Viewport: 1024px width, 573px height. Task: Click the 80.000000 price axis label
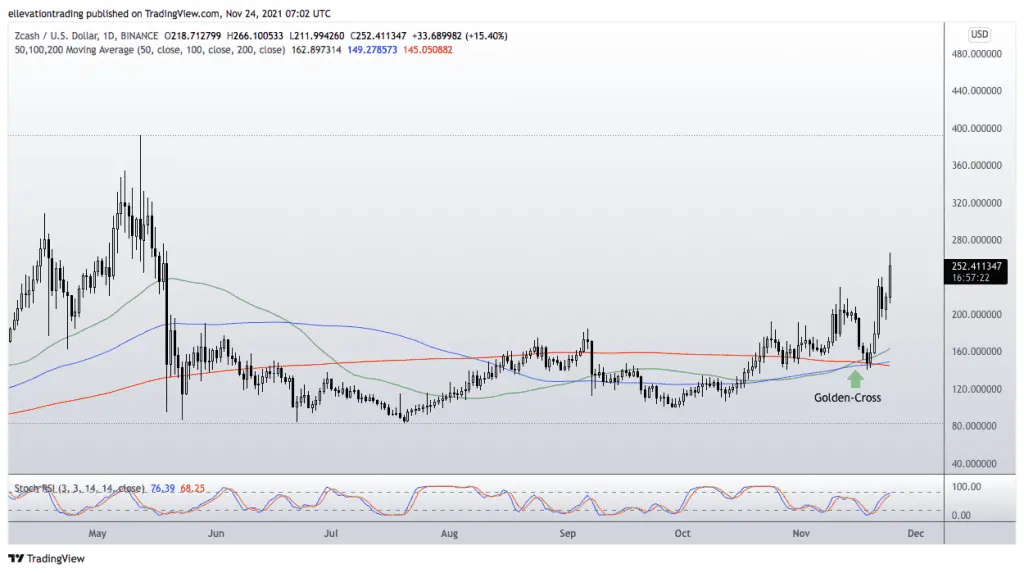click(976, 426)
